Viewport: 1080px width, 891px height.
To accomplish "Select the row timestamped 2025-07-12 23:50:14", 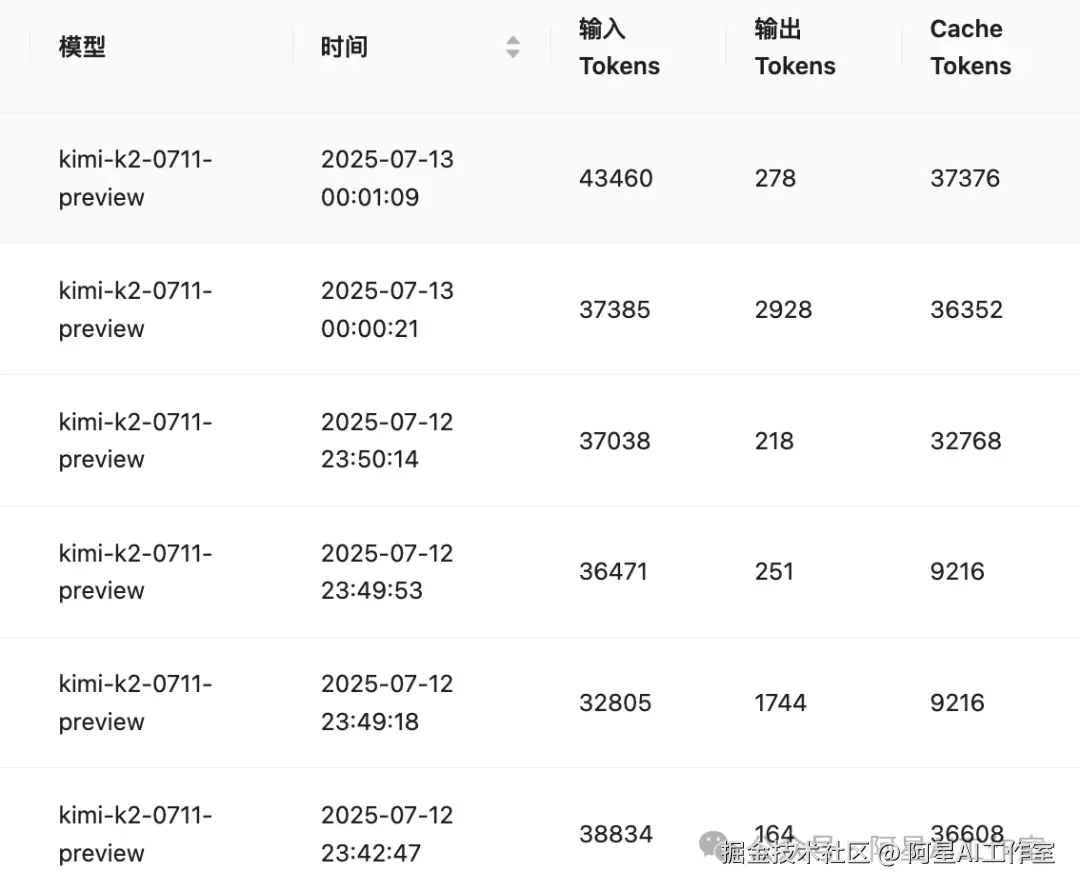I will 540,441.
